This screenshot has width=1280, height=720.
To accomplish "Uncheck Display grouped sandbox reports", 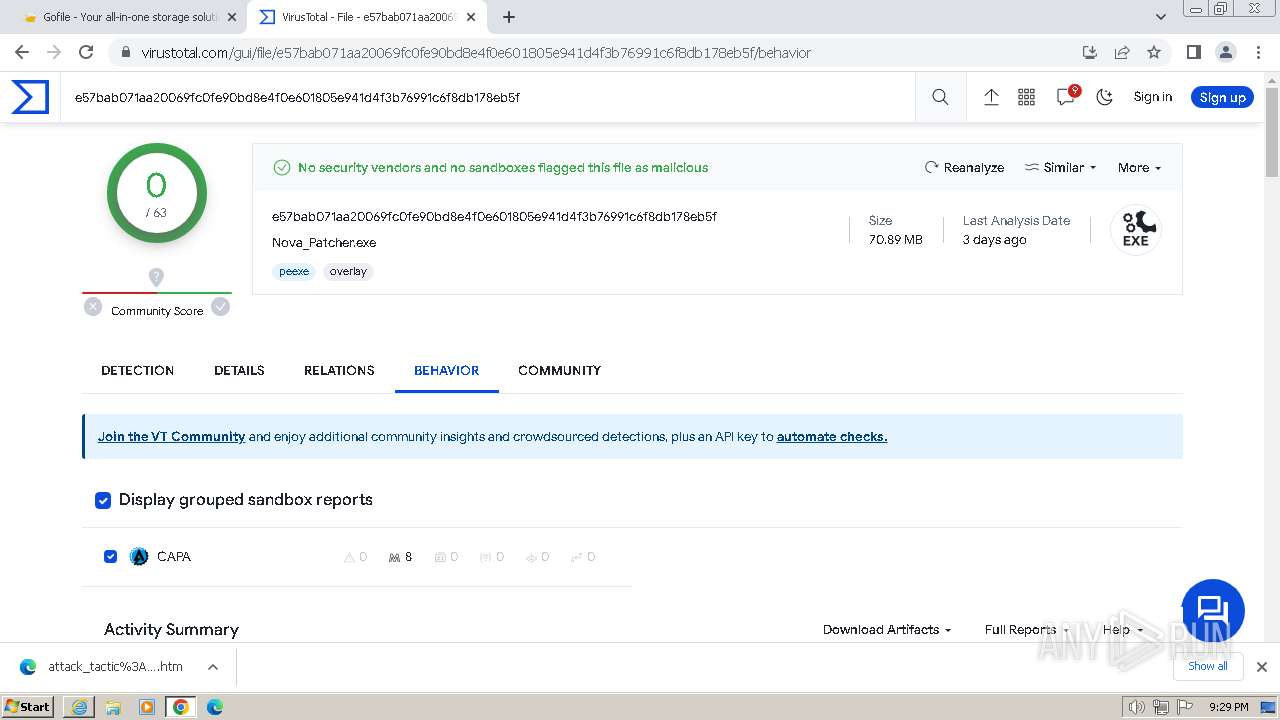I will 103,500.
